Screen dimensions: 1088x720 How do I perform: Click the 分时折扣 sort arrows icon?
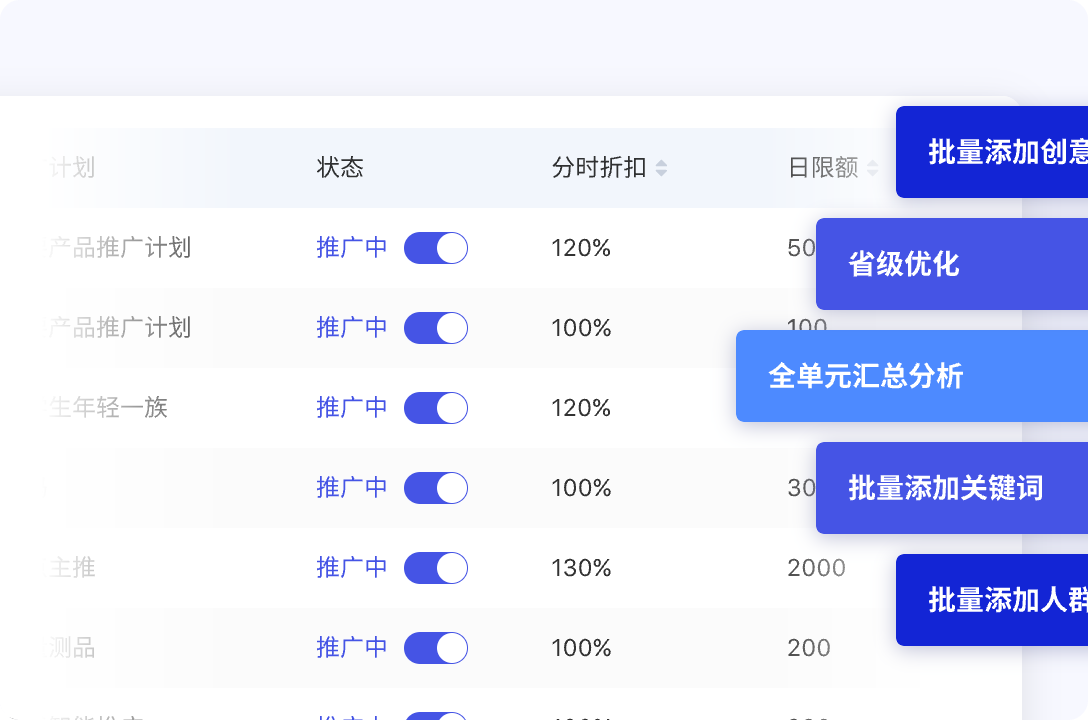click(x=662, y=168)
